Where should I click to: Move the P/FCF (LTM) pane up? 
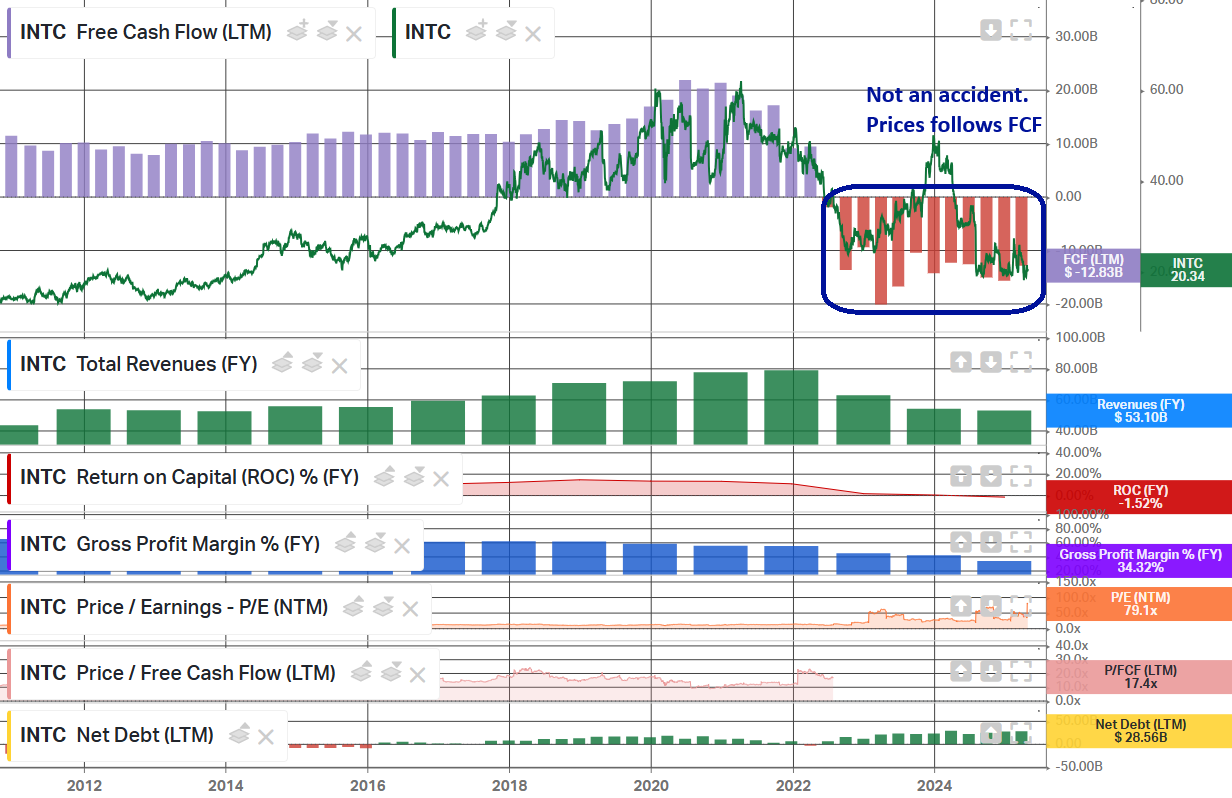[960, 670]
